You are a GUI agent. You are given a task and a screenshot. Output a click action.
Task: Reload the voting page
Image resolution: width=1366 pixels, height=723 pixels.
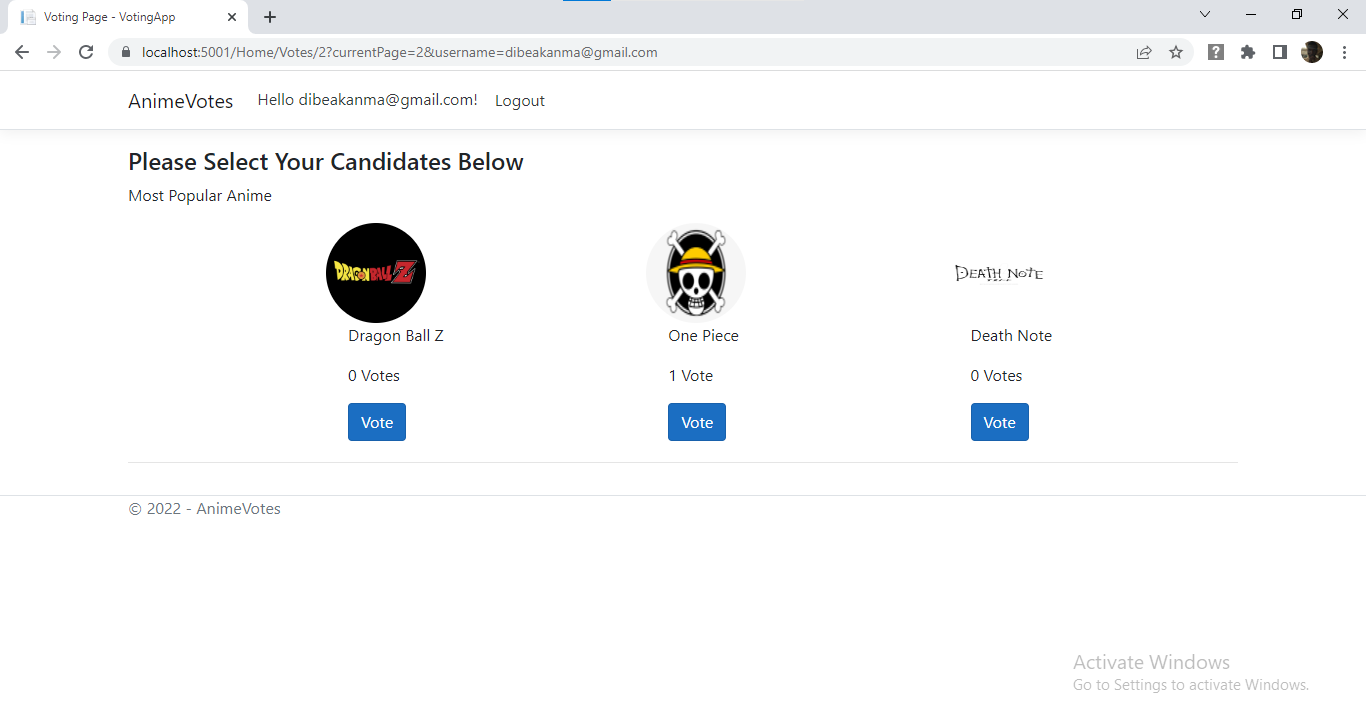pos(86,51)
